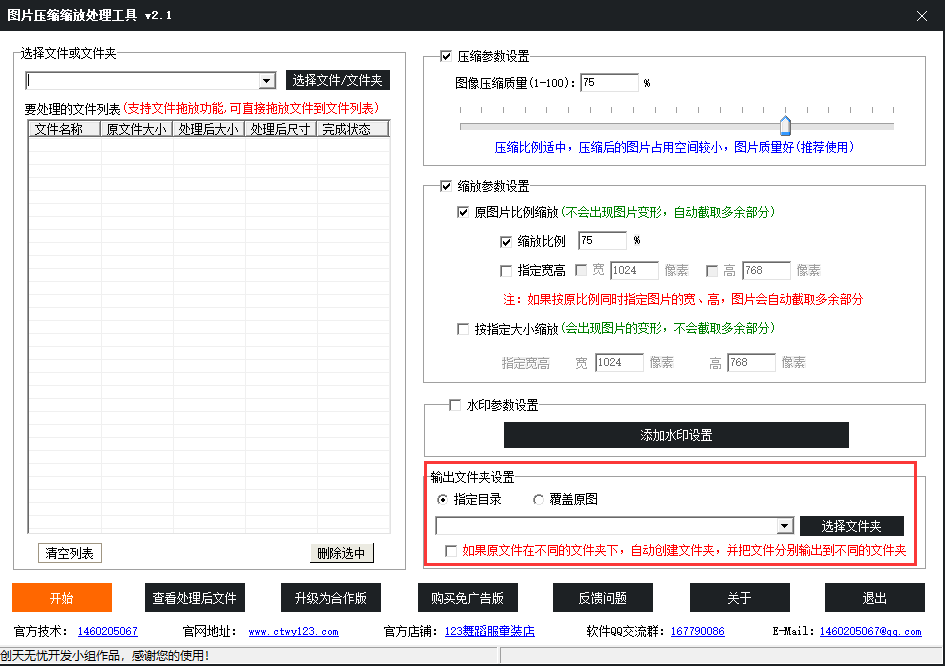Open 查看处理后文件 to view processed files

(195, 598)
